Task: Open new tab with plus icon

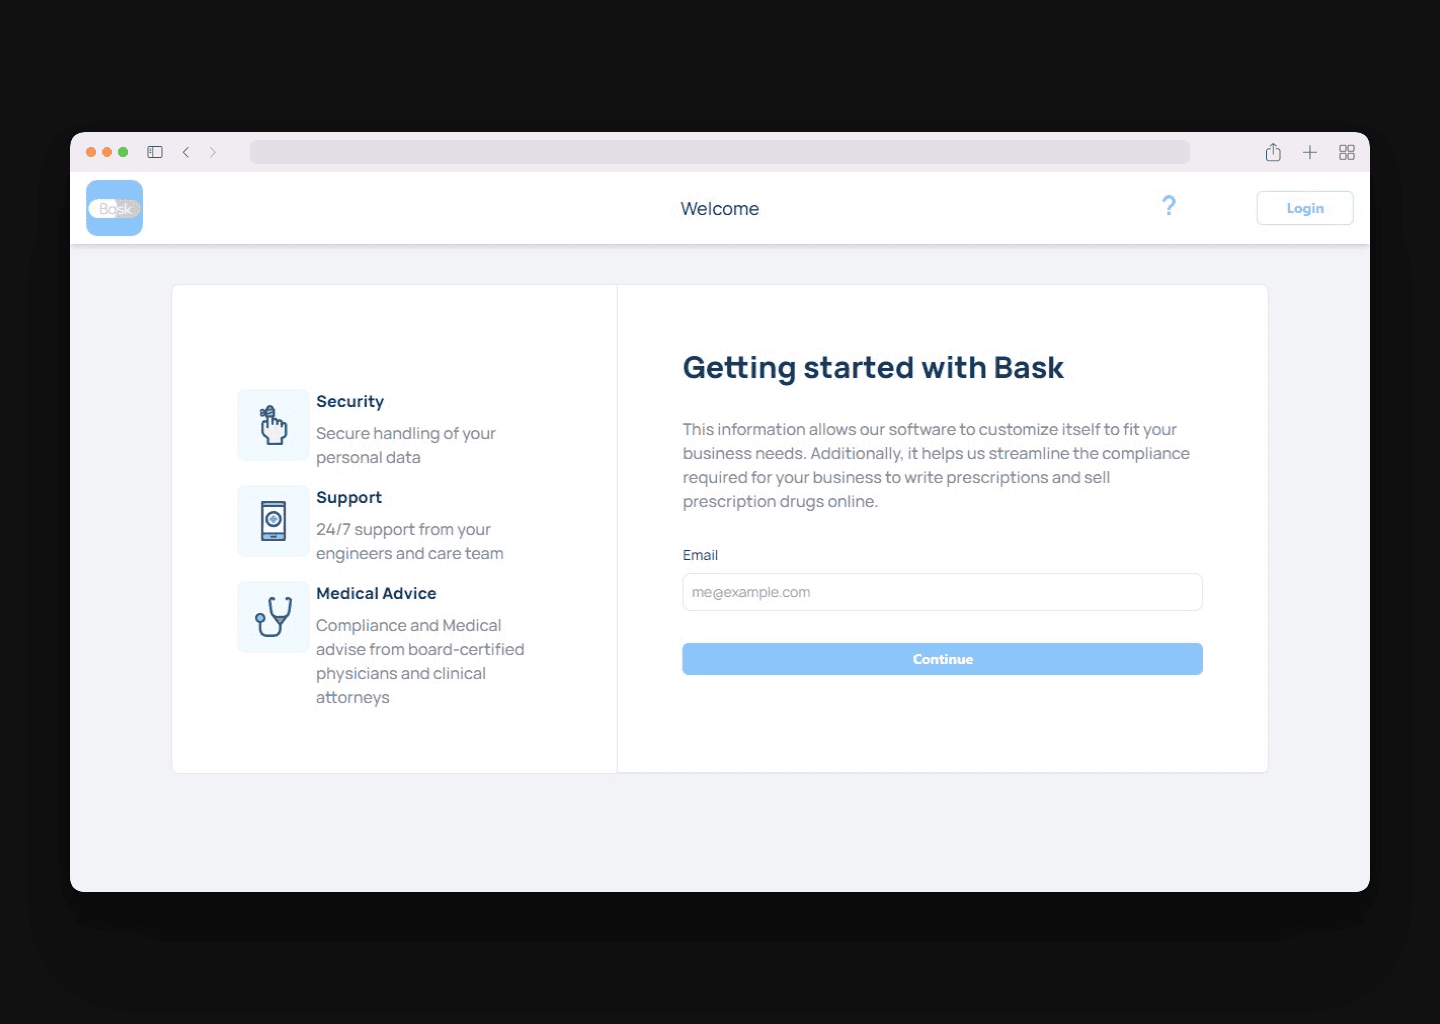Action: click(x=1310, y=152)
